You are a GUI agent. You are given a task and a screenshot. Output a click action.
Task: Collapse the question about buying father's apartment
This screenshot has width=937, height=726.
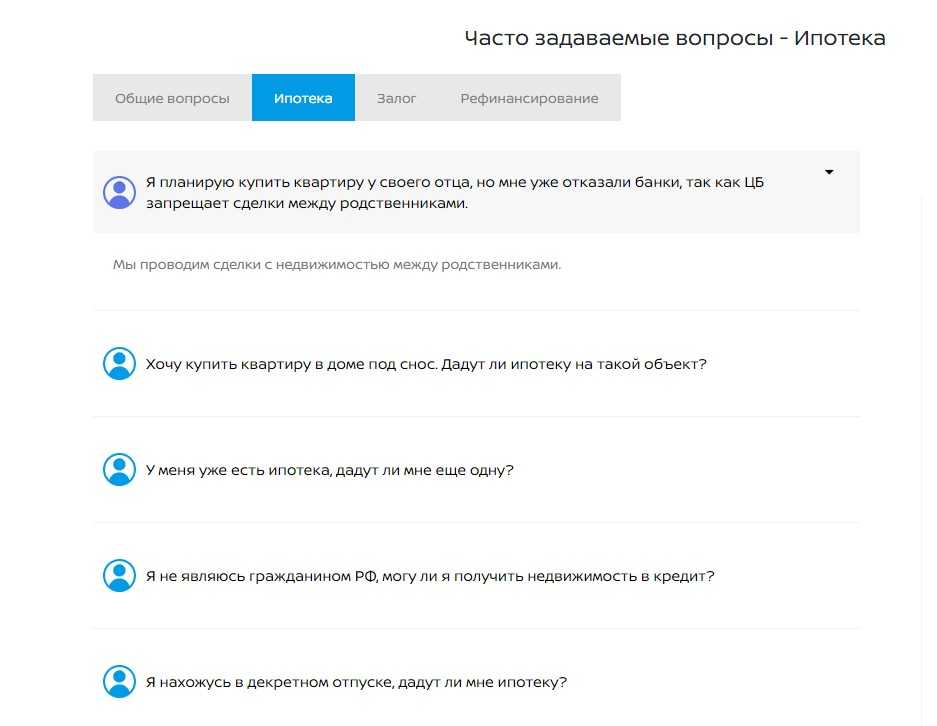(x=455, y=192)
